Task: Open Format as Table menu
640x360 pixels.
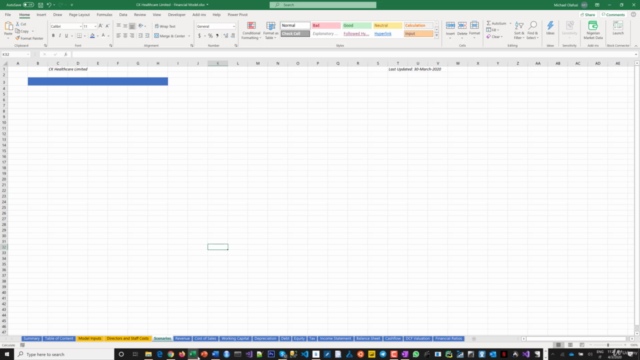Action: [270, 31]
